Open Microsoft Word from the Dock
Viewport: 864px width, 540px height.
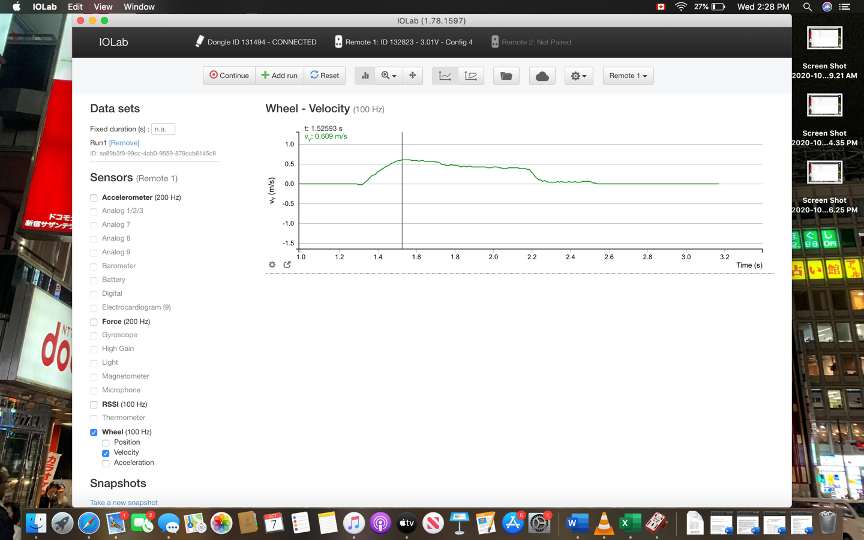tap(577, 523)
